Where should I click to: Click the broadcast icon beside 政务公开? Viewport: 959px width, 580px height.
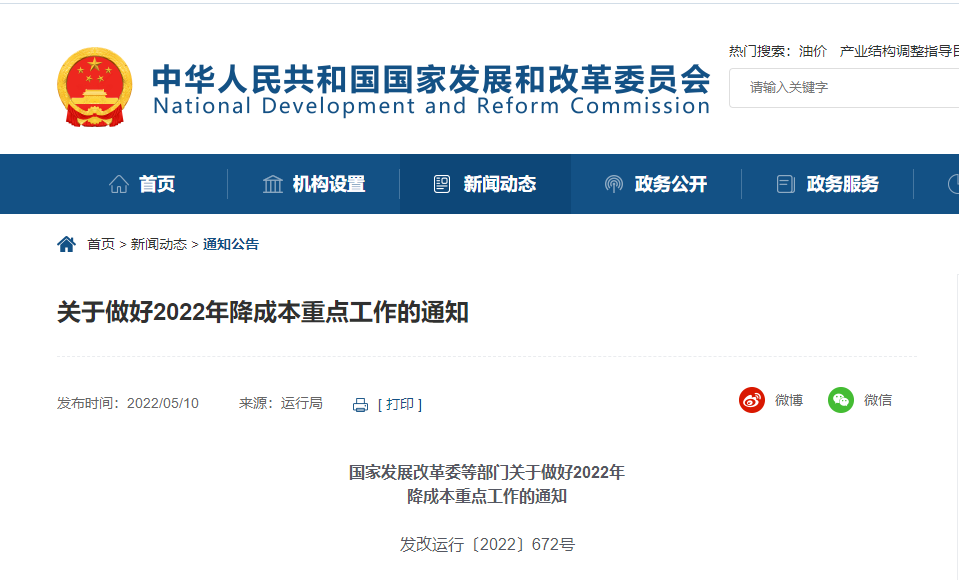pos(614,184)
